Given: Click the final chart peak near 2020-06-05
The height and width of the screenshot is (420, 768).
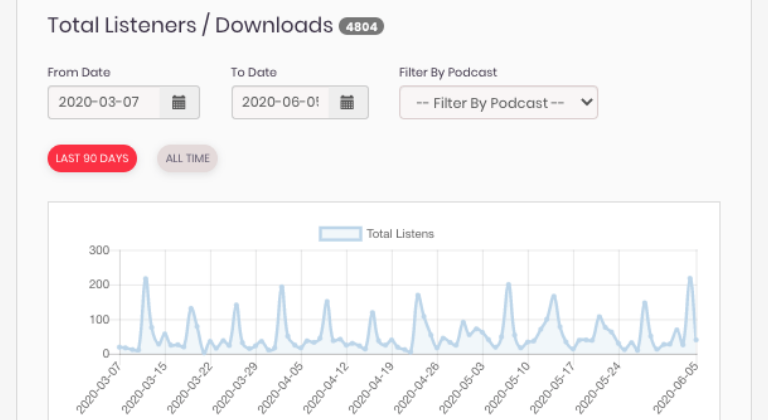Looking at the screenshot, I should click(690, 278).
